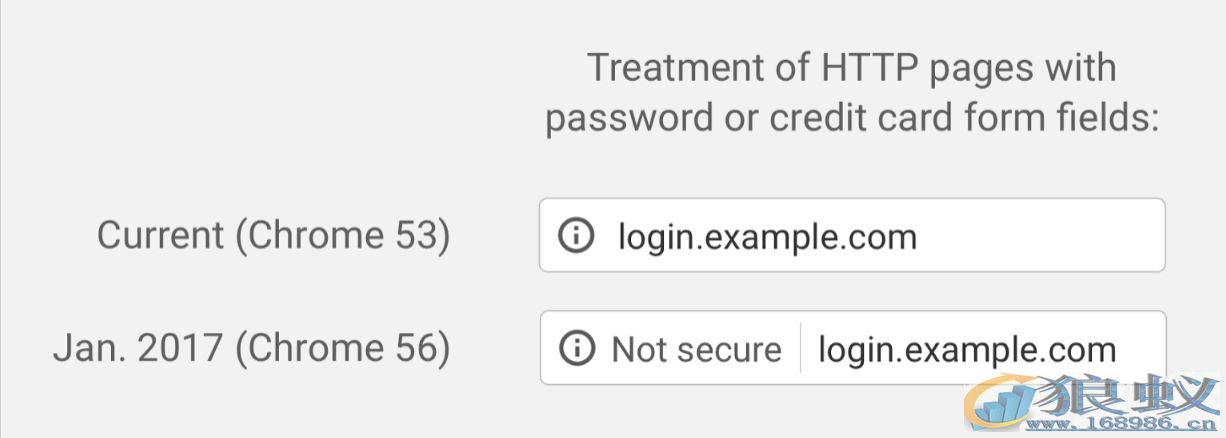1226x438 pixels.
Task: Click the divider between Not secure and URL
Action: click(x=800, y=348)
